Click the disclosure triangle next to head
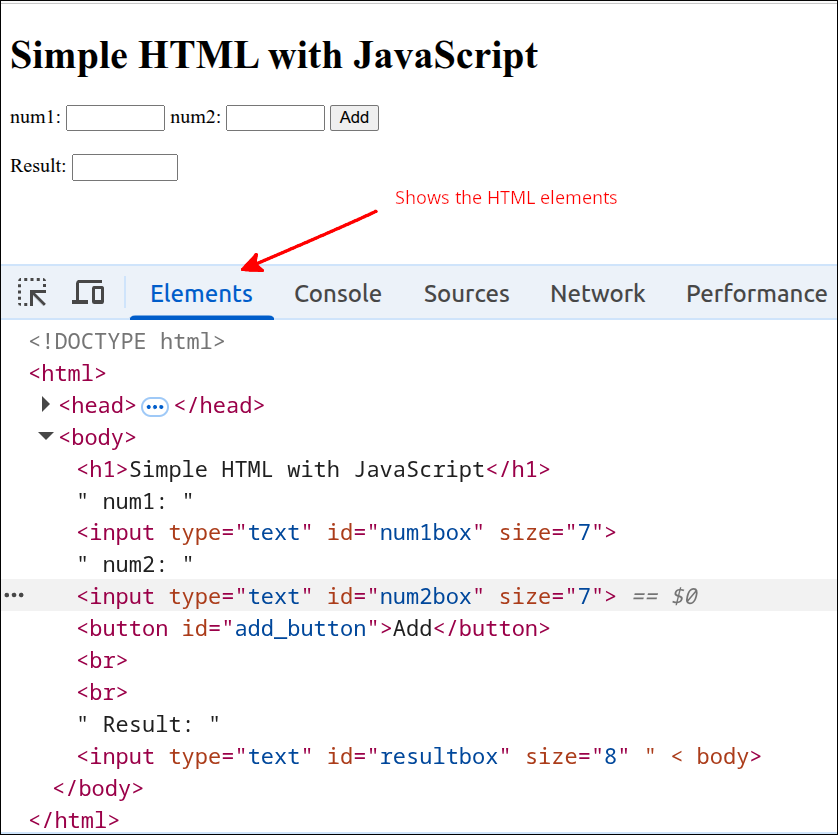Image resolution: width=838 pixels, height=835 pixels. (45, 405)
